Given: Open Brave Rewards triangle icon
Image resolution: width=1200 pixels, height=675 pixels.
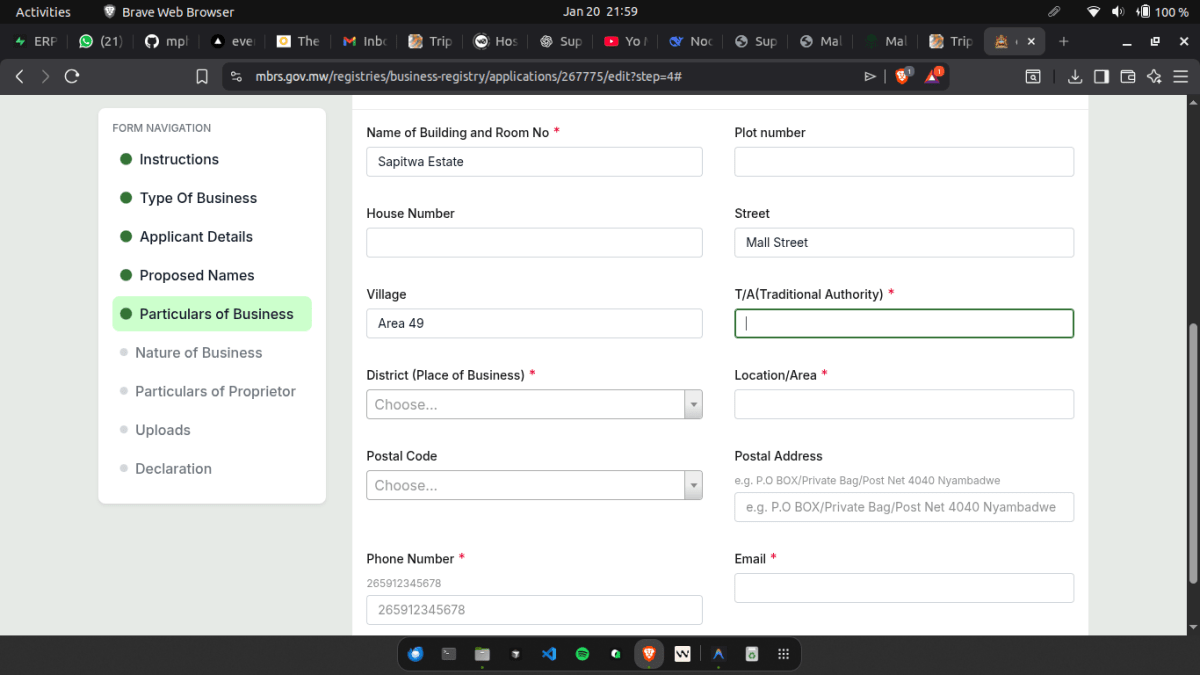Looking at the screenshot, I should 933,76.
